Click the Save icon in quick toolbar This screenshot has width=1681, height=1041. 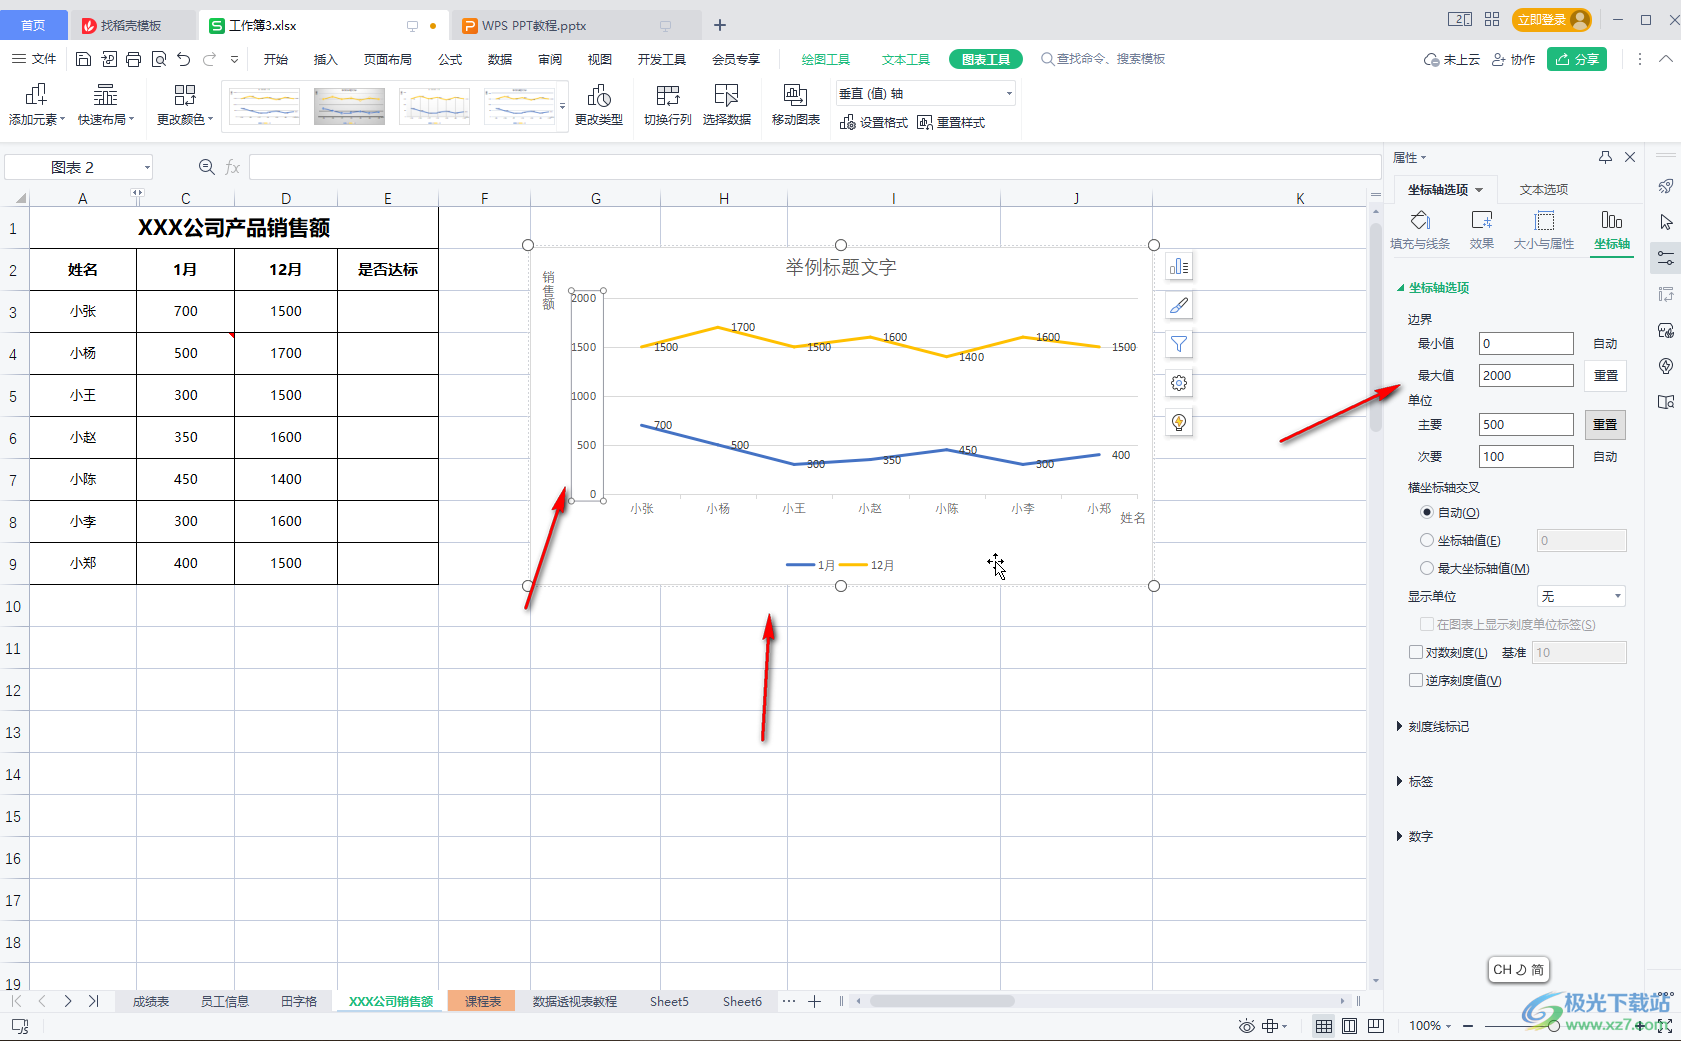coord(84,59)
